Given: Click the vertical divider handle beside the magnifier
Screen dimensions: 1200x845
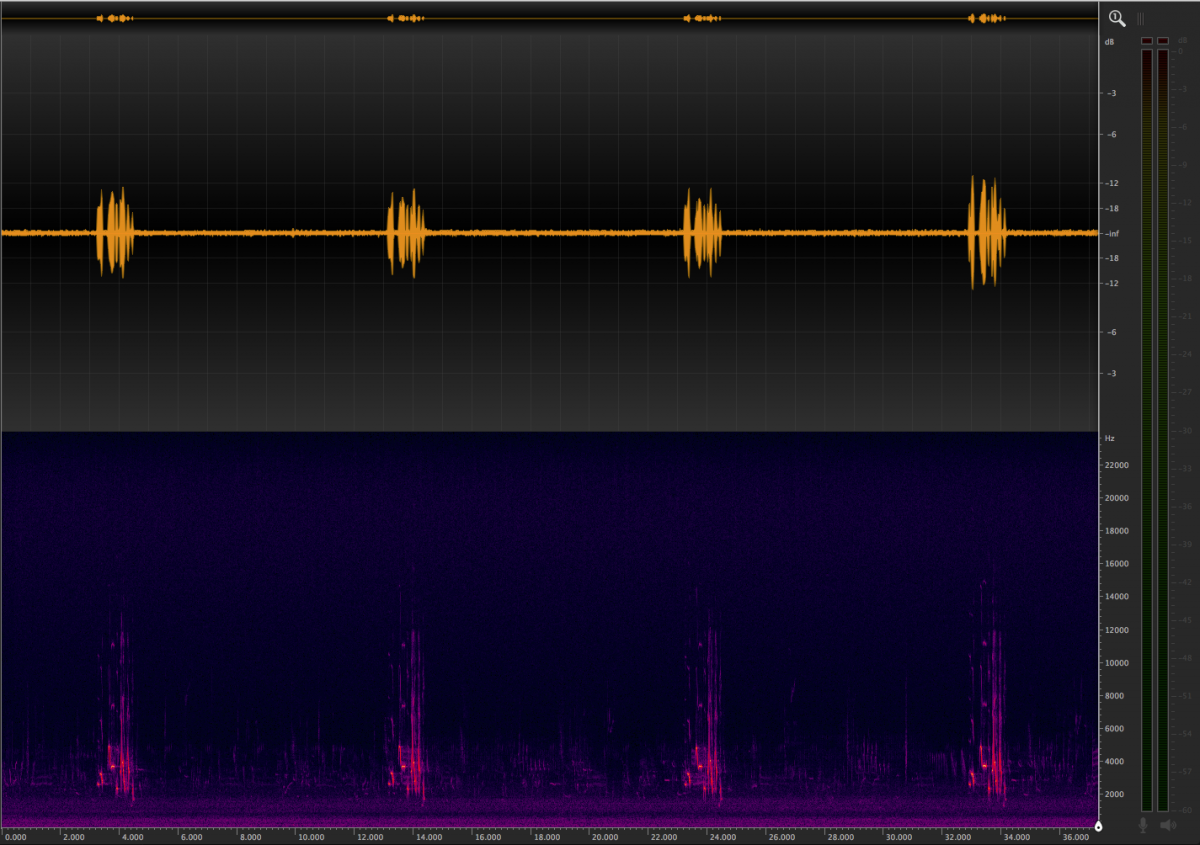Looking at the screenshot, I should pyautogui.click(x=1138, y=18).
